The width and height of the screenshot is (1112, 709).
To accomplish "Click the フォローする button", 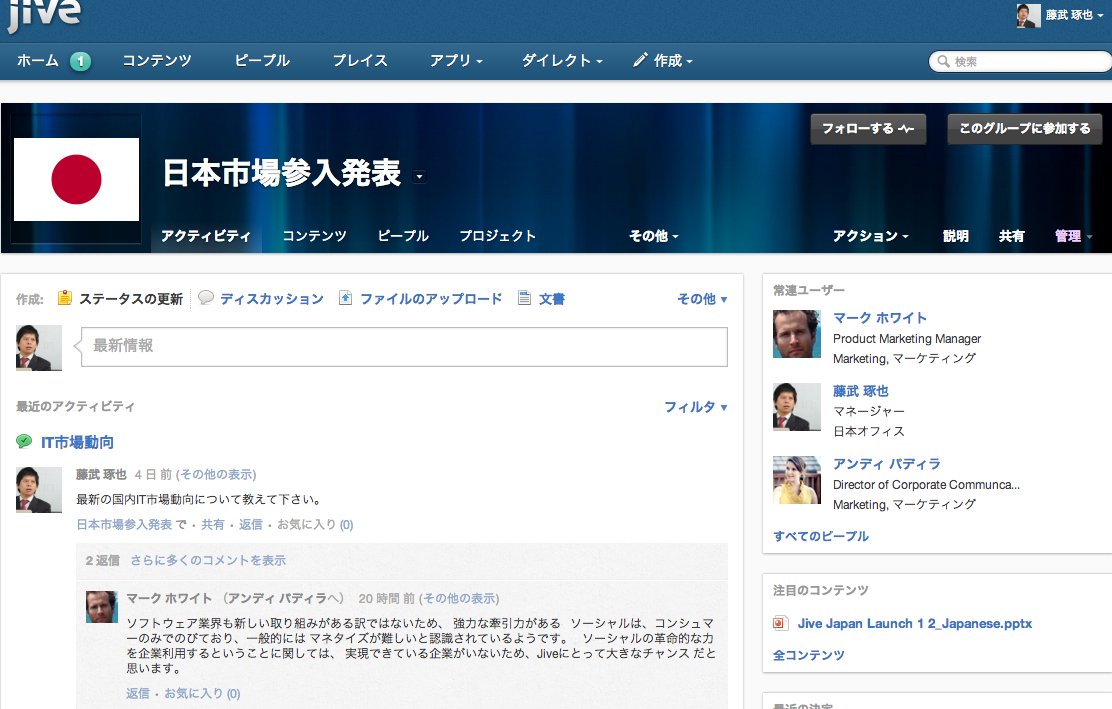I will tap(868, 129).
